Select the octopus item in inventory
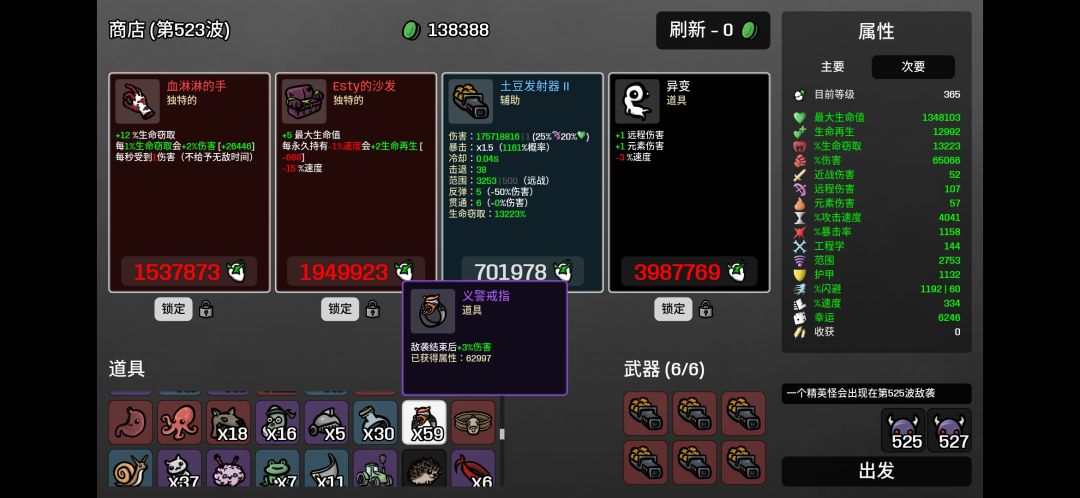Screen dimensions: 1080x498 179,422
